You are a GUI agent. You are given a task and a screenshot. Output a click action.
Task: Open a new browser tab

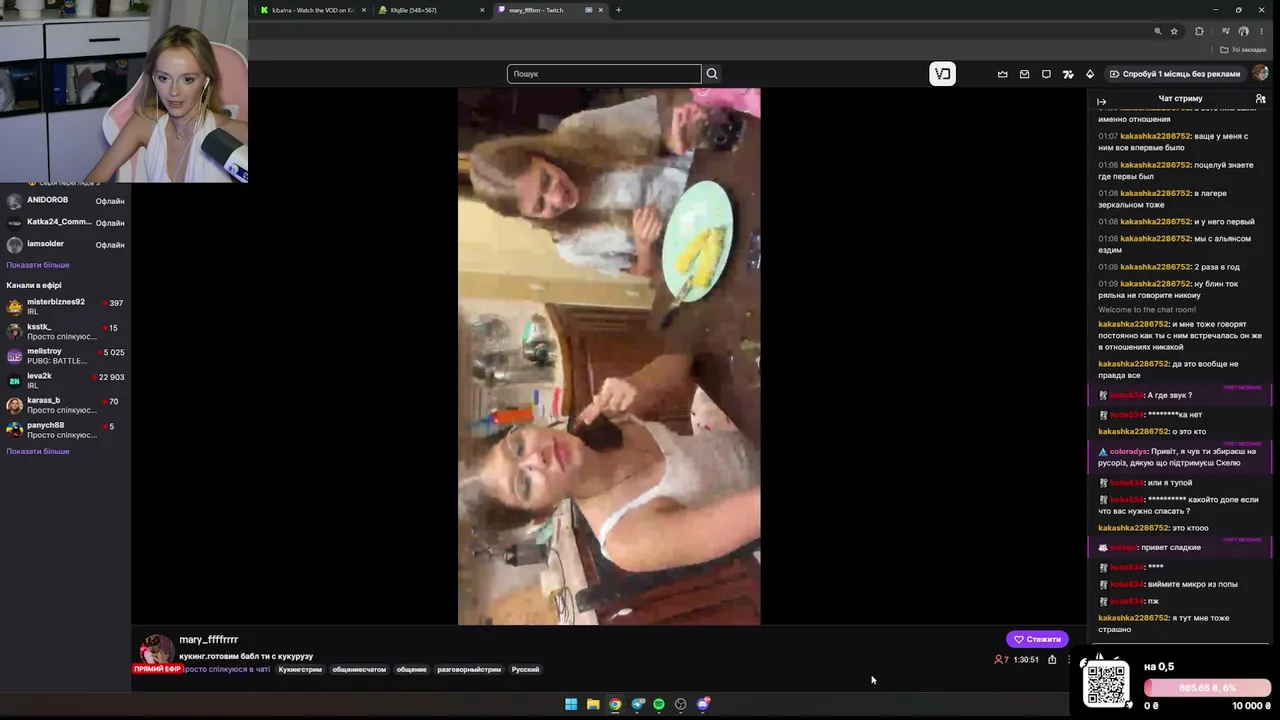tap(618, 10)
